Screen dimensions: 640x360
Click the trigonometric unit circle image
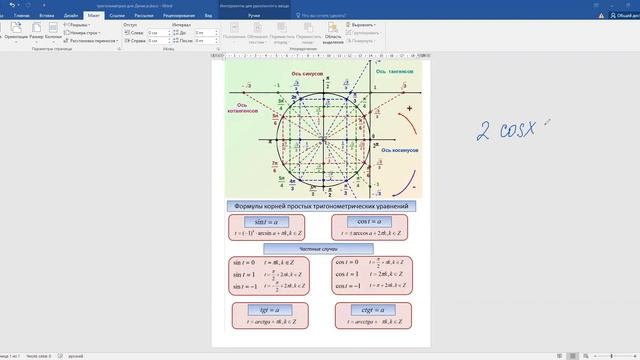click(x=323, y=129)
